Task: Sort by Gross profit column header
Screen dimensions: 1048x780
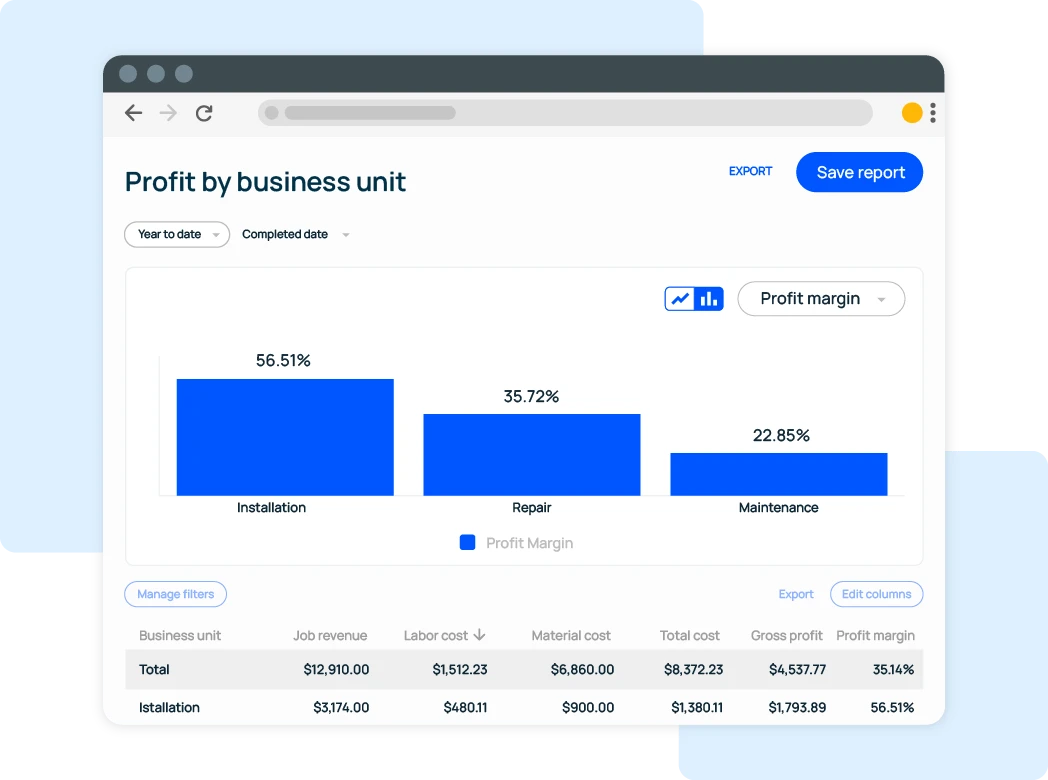Action: [787, 636]
